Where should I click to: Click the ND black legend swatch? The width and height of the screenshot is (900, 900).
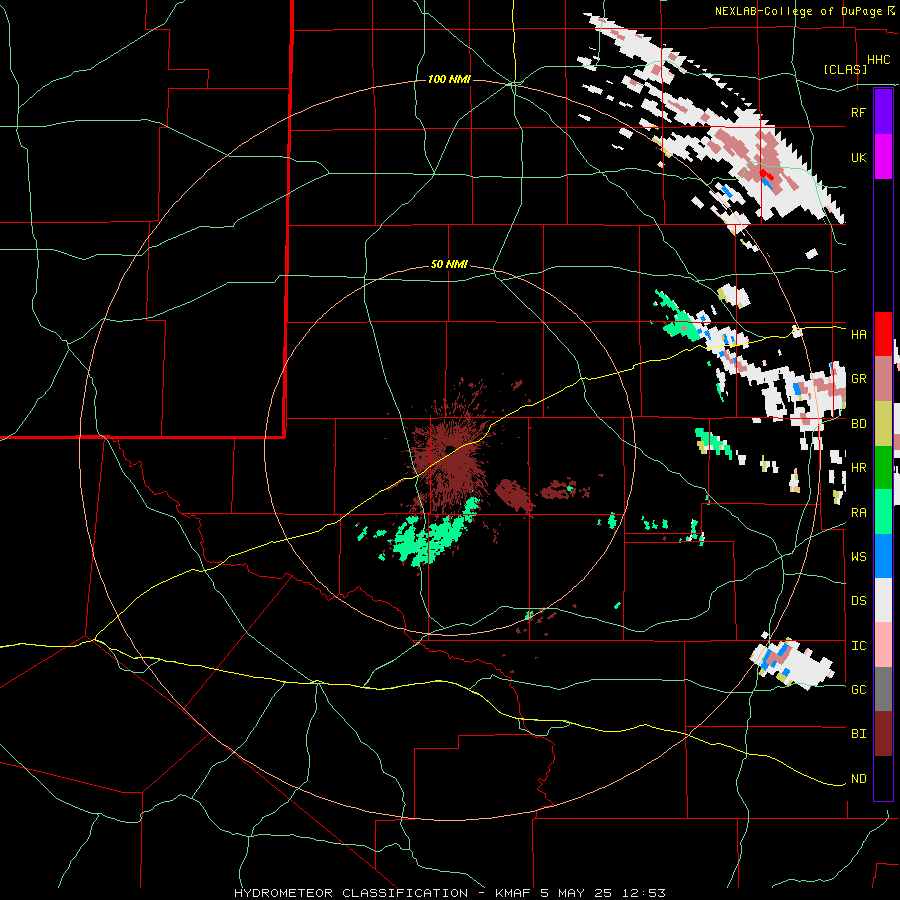883,778
